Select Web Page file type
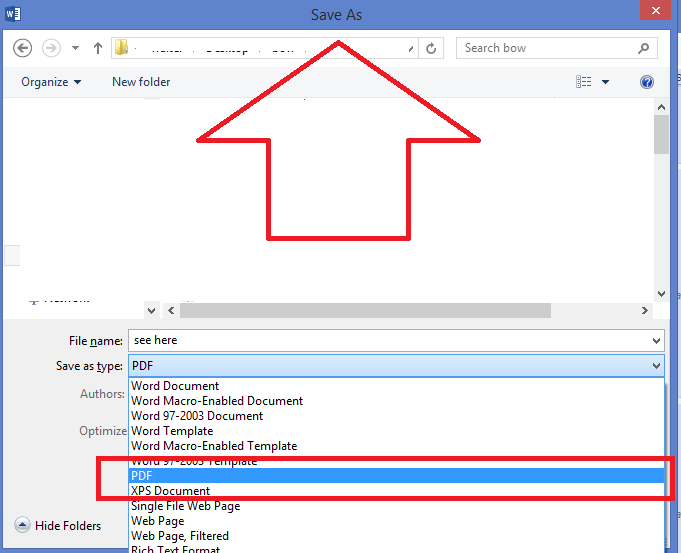 click(397, 521)
